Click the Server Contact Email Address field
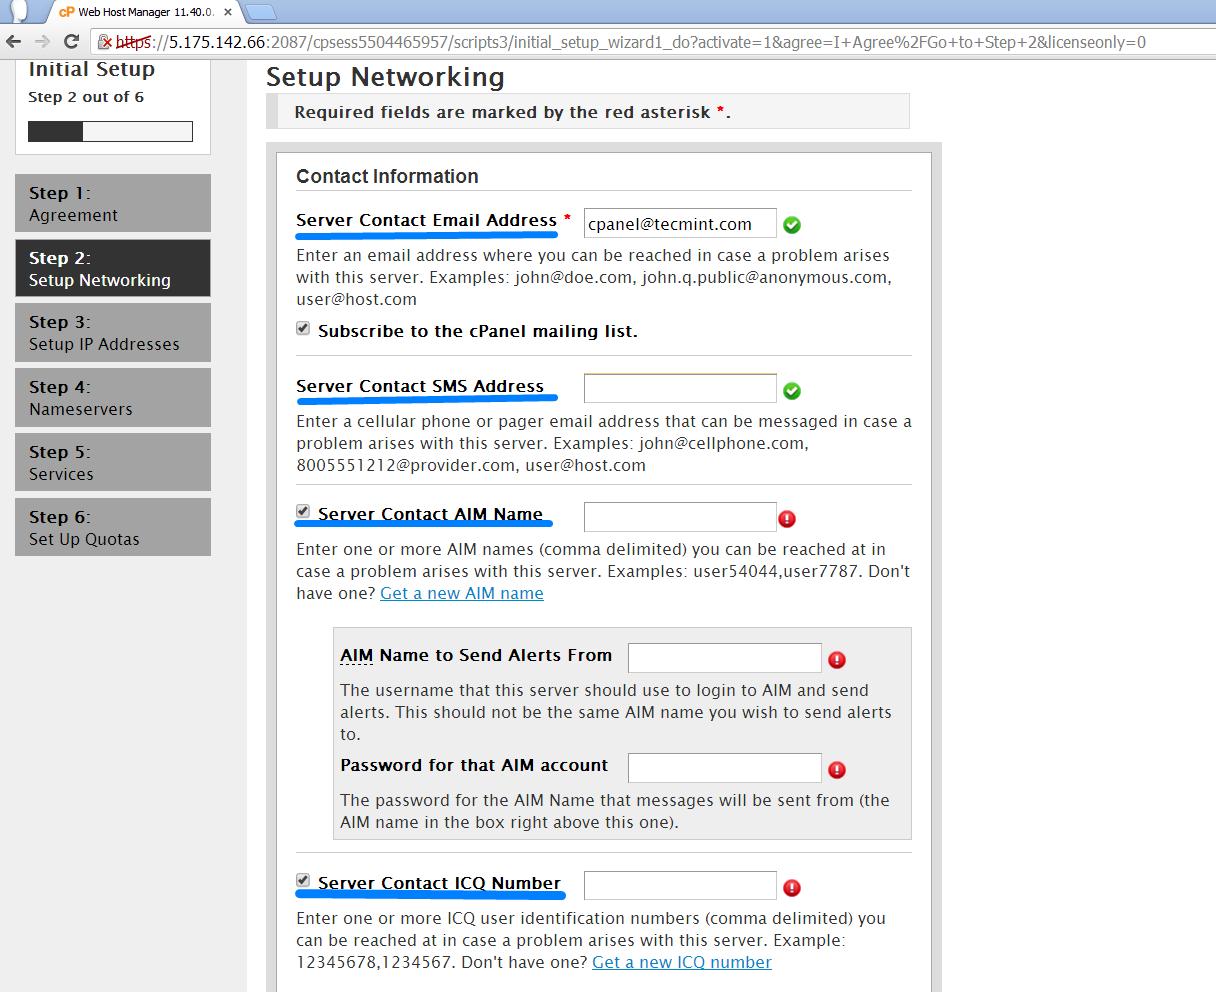Viewport: 1216px width, 992px height. [x=680, y=224]
